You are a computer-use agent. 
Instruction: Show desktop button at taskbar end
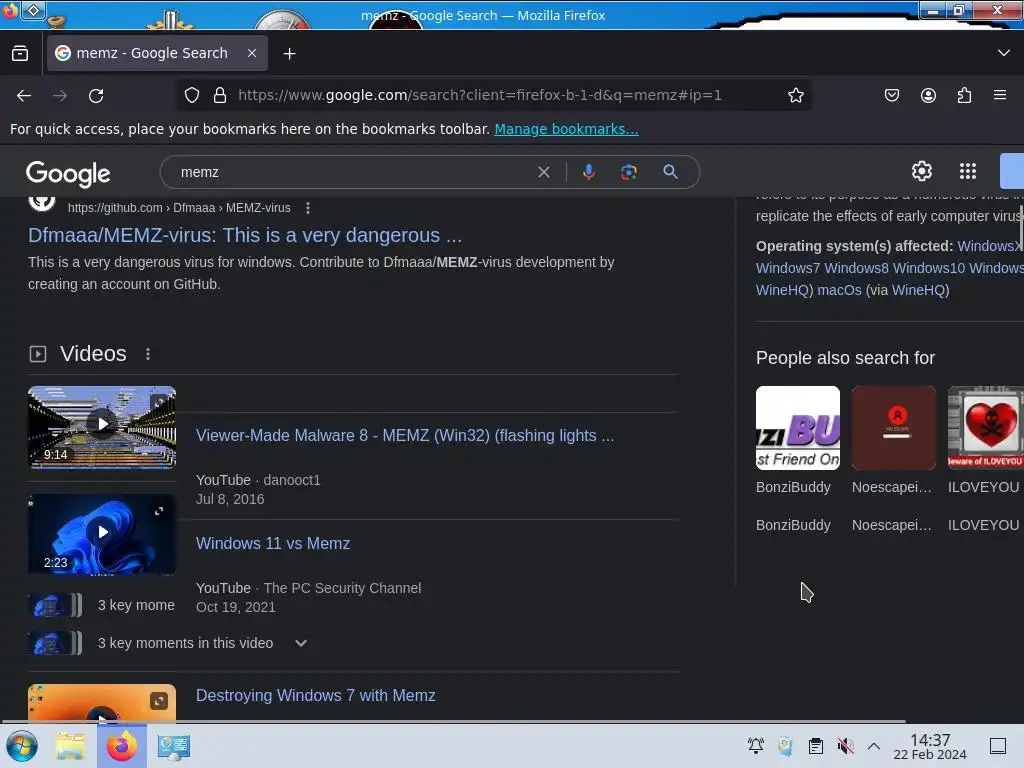pos(998,746)
